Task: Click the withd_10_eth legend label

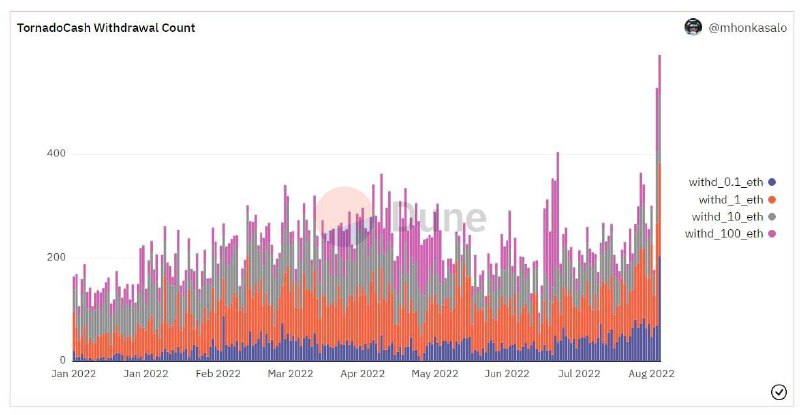Action: tap(727, 216)
